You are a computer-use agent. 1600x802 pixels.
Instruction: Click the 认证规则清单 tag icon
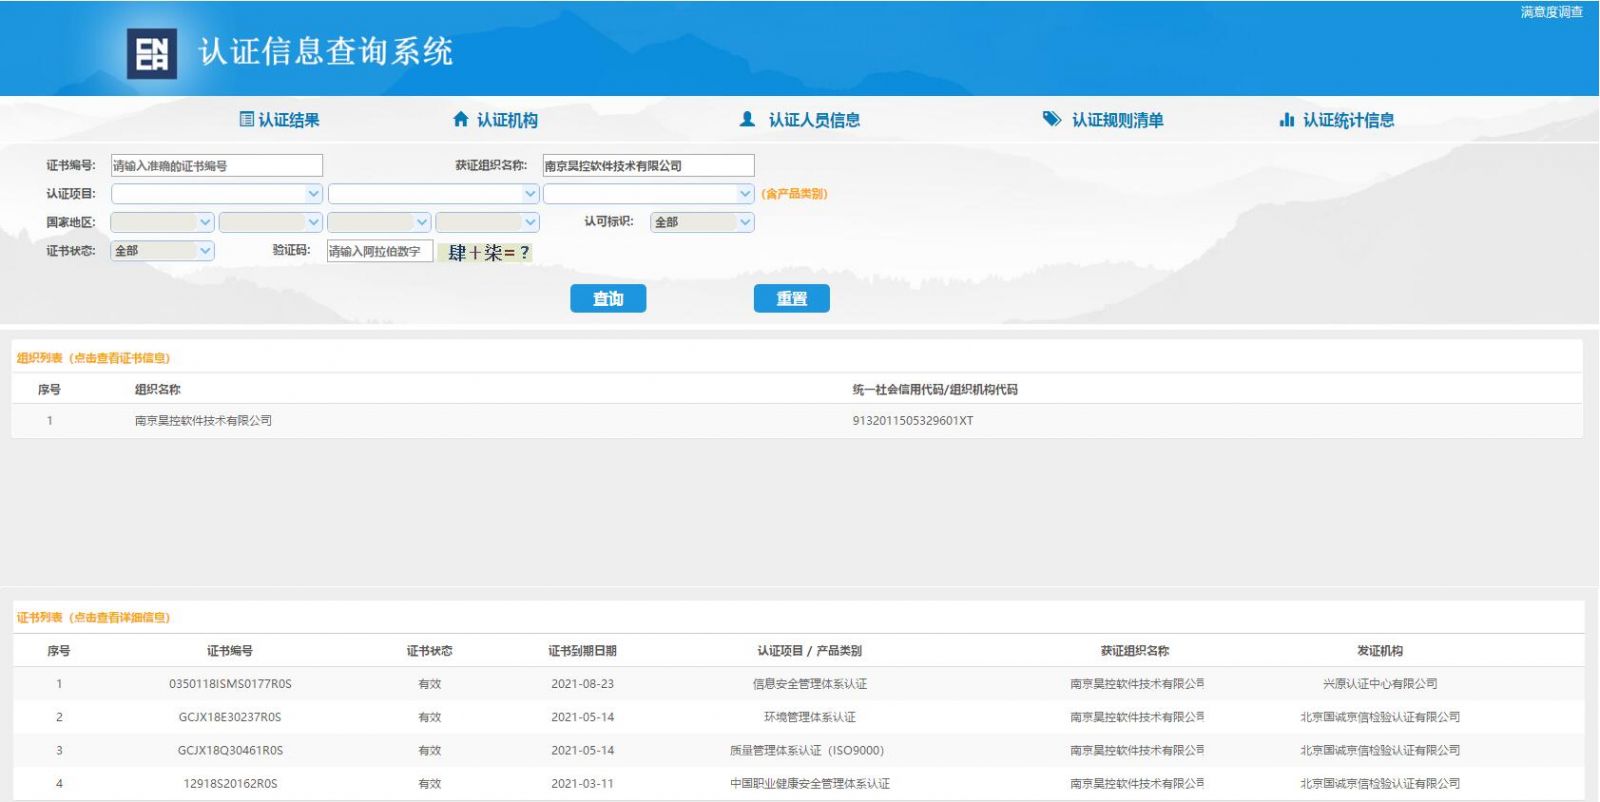pyautogui.click(x=1051, y=119)
